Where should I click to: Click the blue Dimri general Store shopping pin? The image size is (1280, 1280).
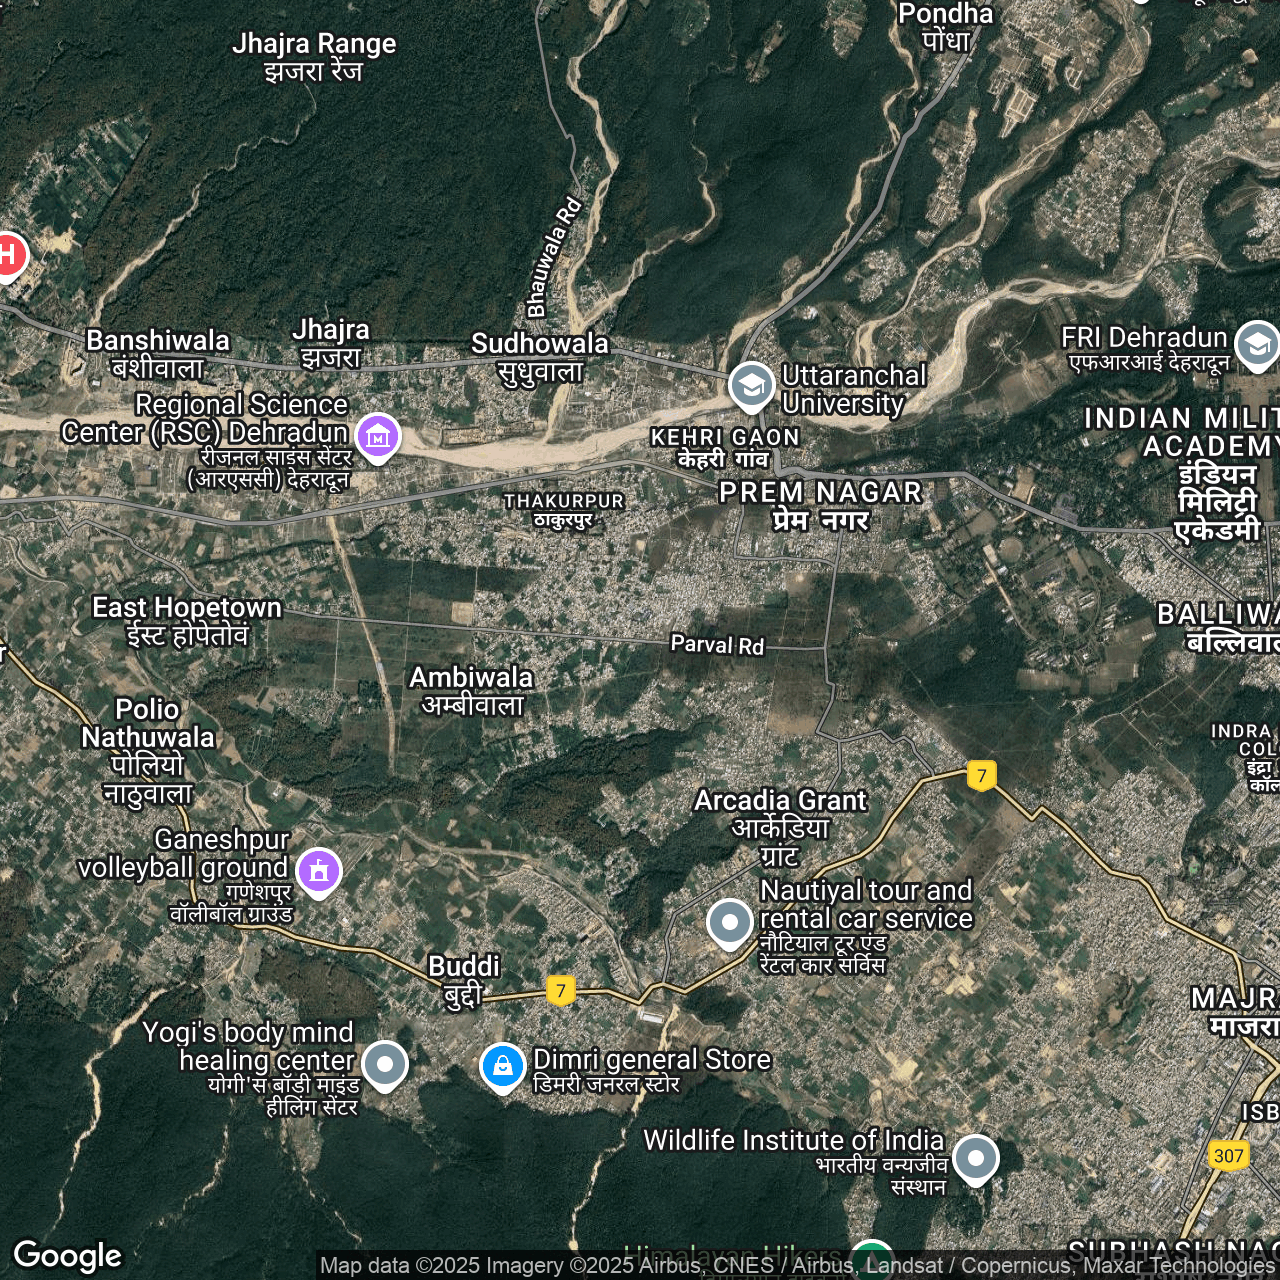pos(502,1066)
